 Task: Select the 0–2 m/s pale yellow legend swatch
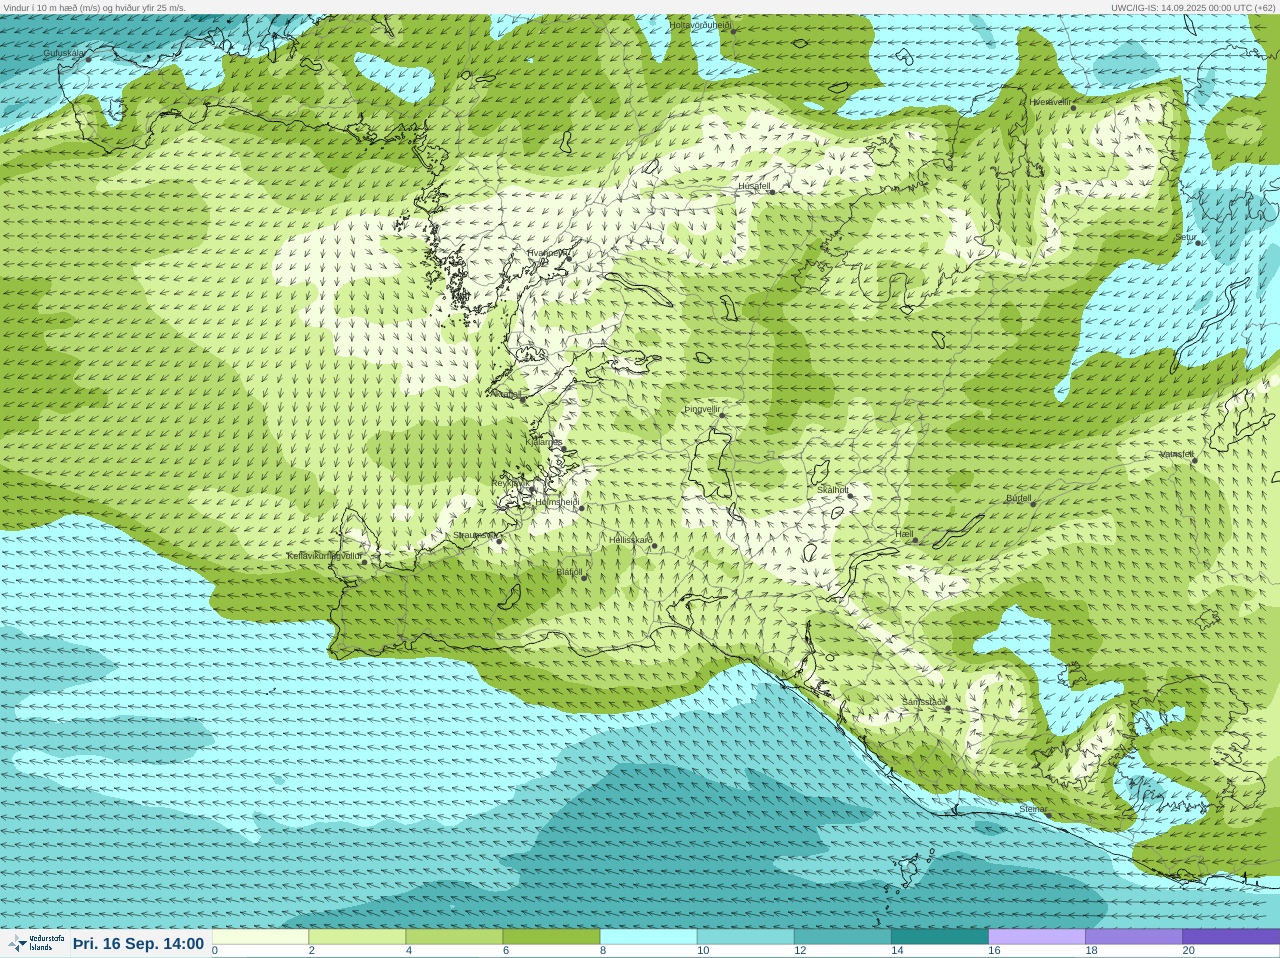pos(260,937)
